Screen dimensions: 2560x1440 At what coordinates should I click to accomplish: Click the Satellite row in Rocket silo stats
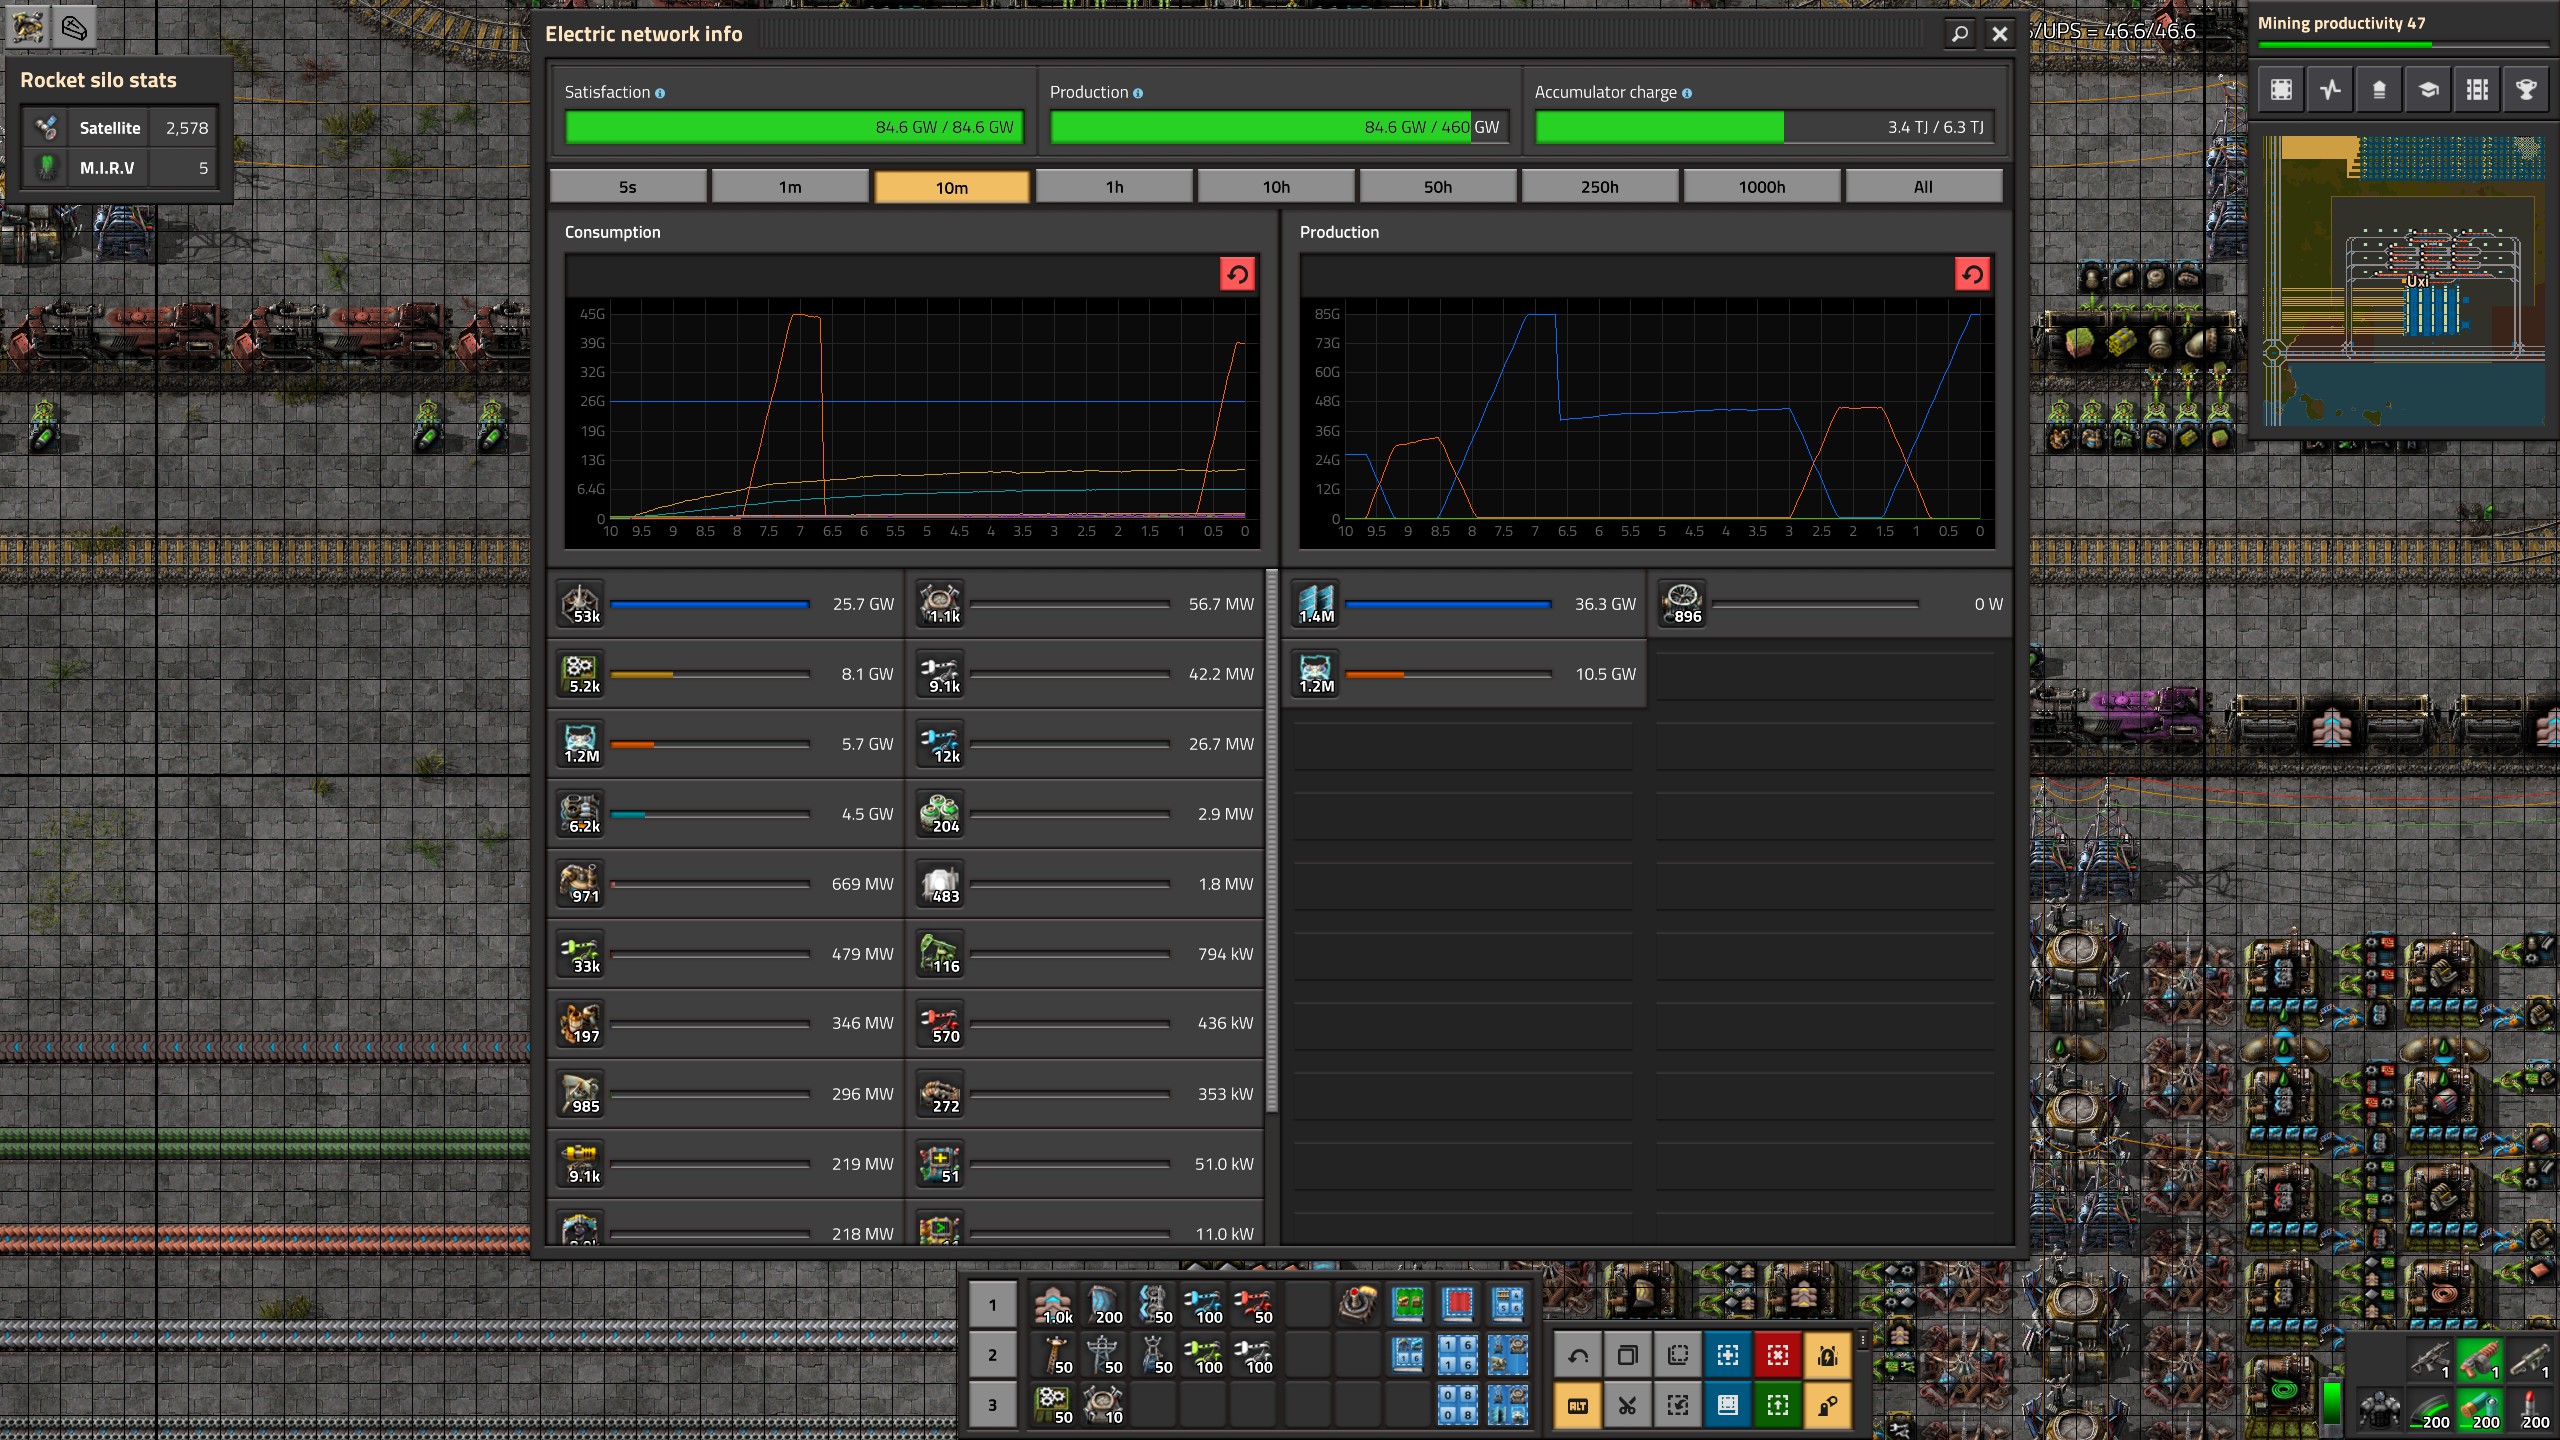[119, 128]
